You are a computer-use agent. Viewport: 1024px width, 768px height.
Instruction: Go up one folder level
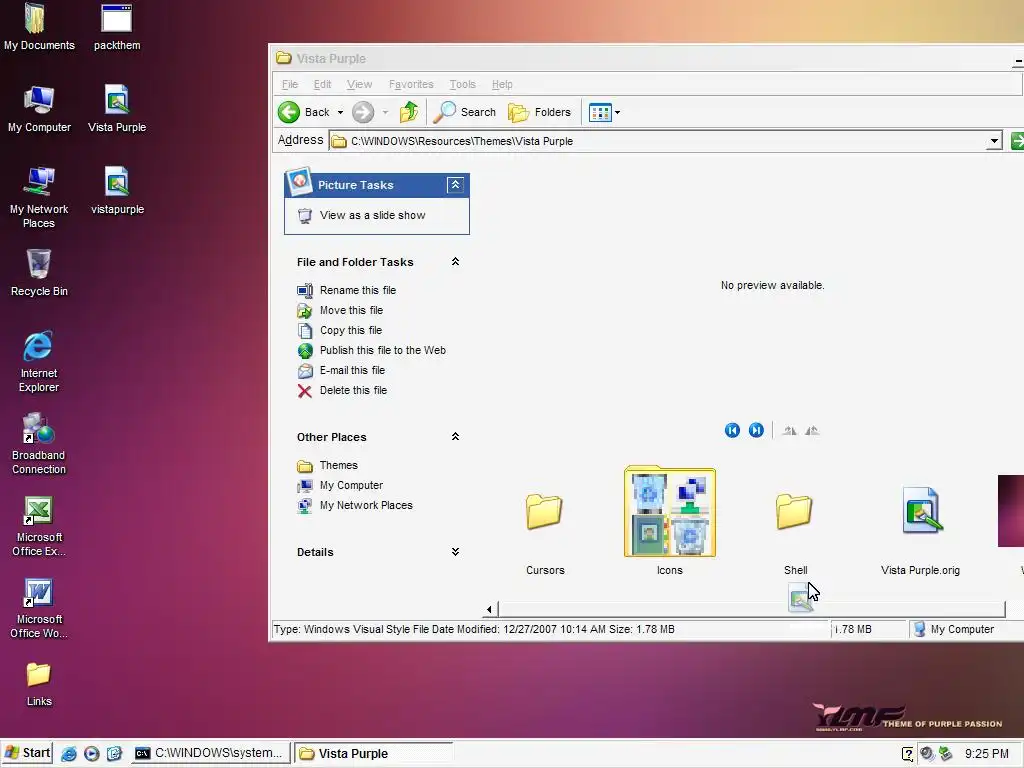409,112
